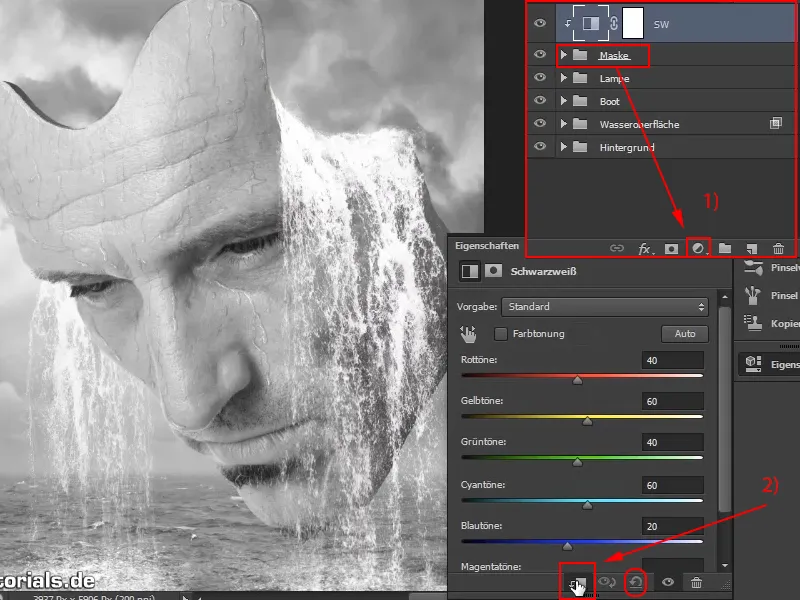Click the Properties vertical scrollbar thumb
The image size is (800, 600).
pos(724,408)
